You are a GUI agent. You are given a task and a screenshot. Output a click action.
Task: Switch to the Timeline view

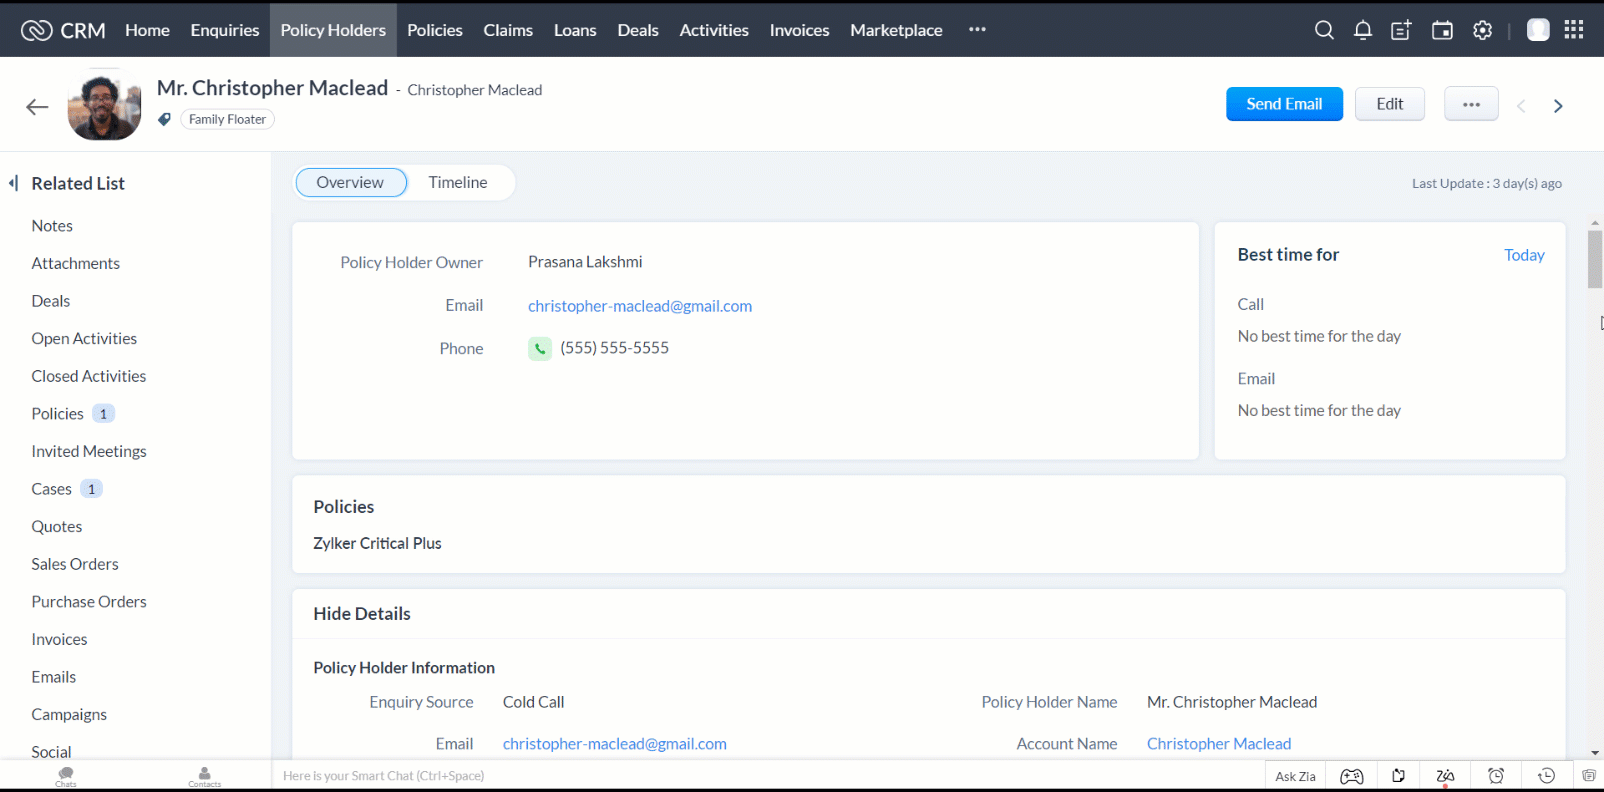[458, 183]
